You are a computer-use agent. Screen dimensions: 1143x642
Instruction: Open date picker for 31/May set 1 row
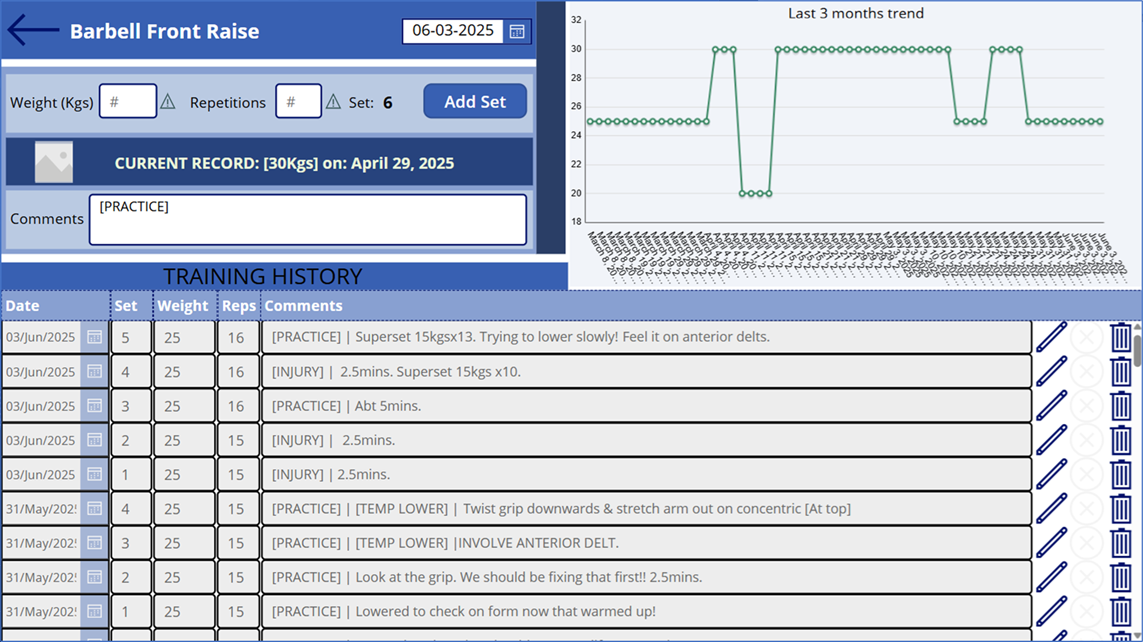click(94, 611)
